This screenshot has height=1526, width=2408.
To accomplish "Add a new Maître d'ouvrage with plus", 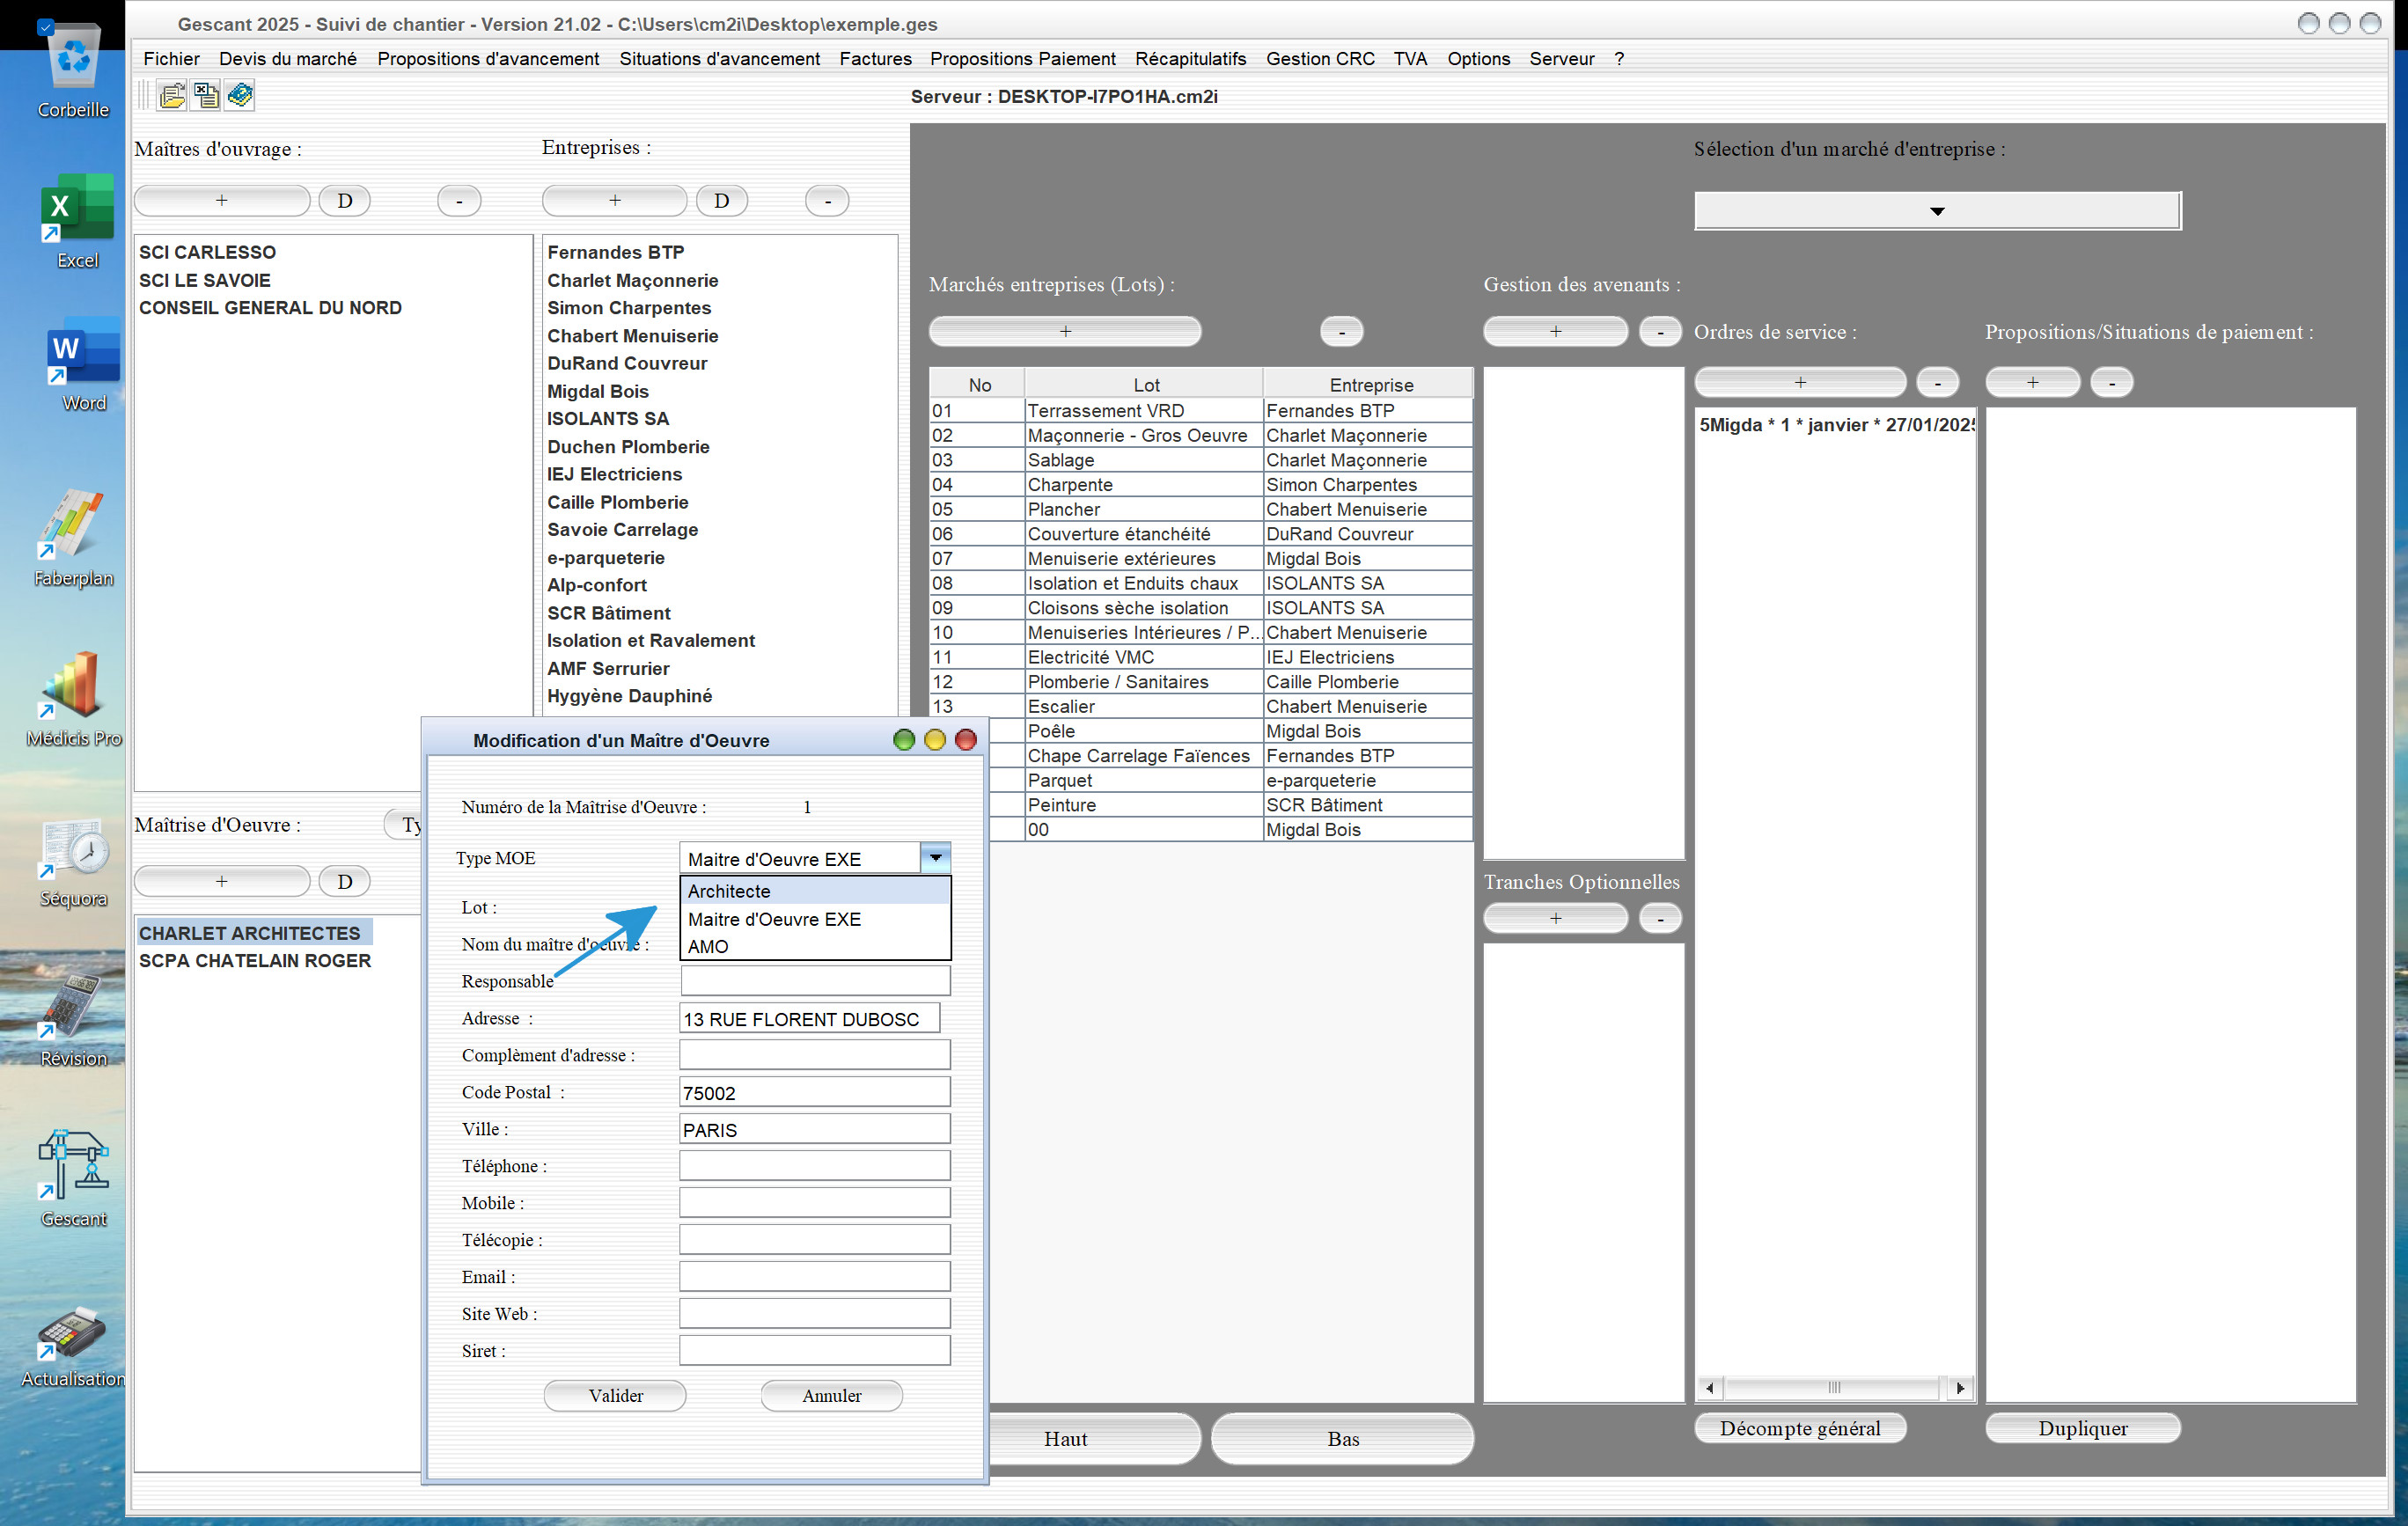I will click(221, 200).
